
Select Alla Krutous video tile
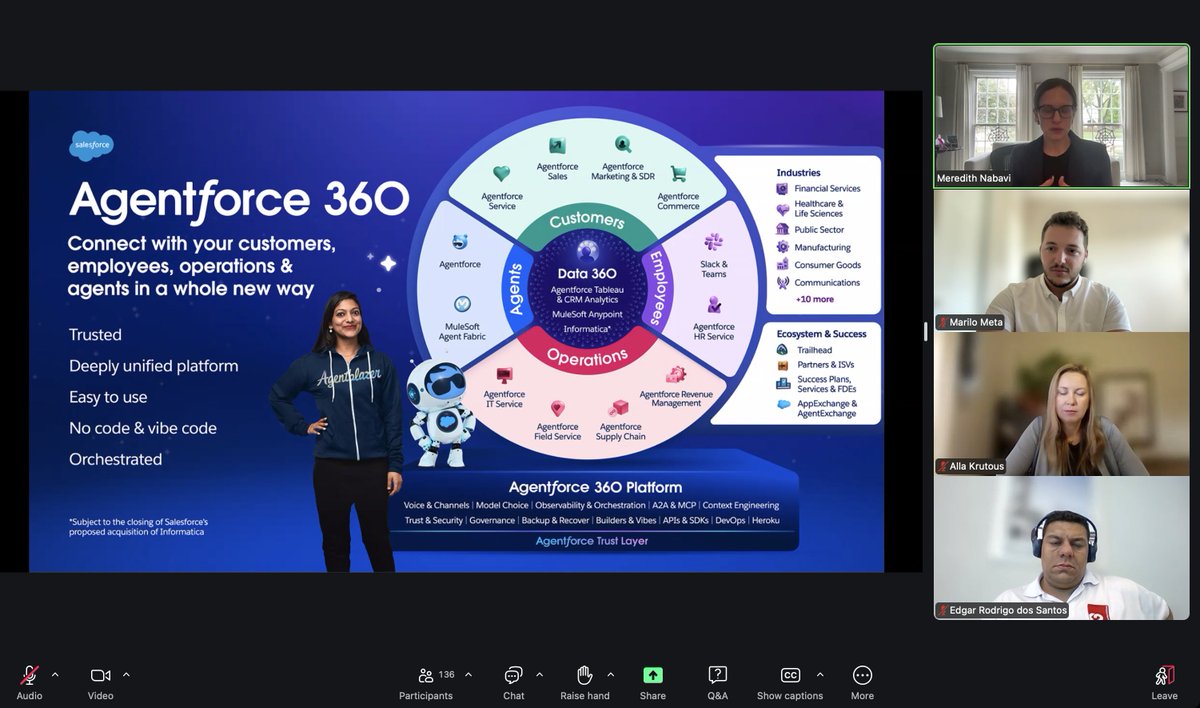click(x=1061, y=404)
